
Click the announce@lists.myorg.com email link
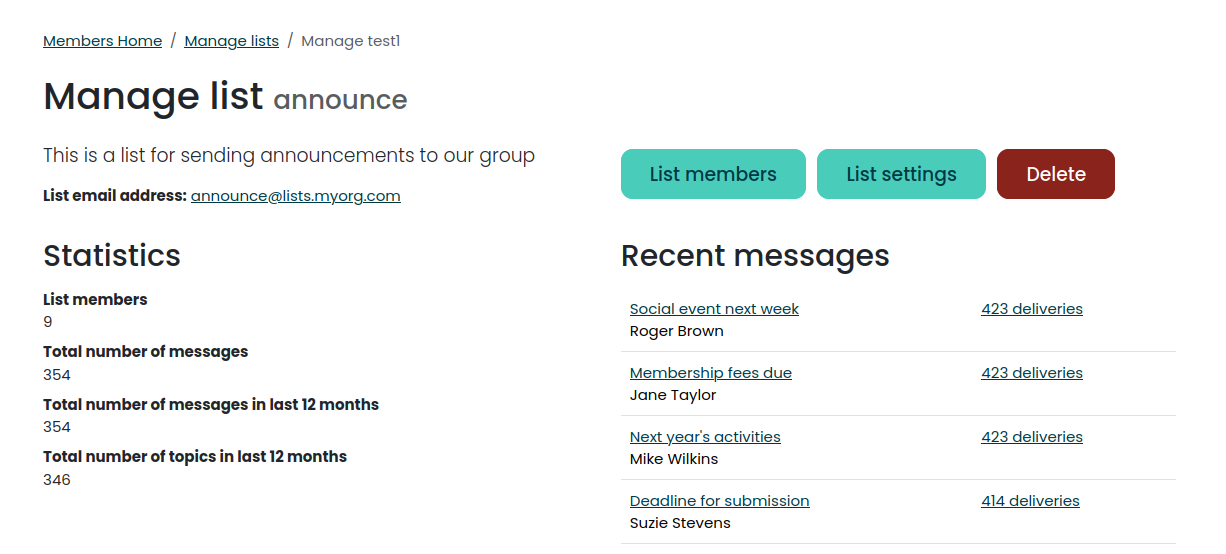(x=295, y=196)
